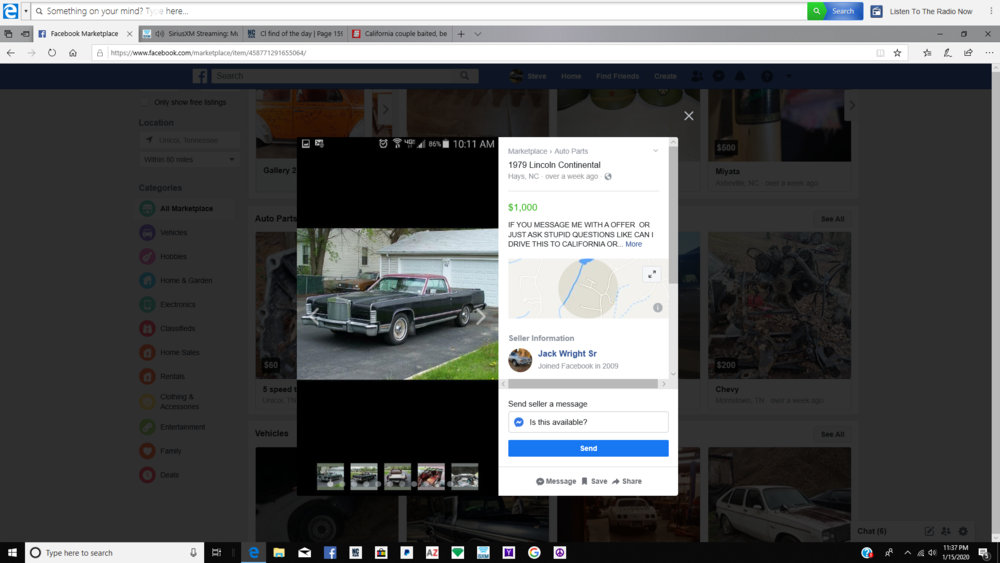See All Auto Parts listings
Viewport: 1000px width, 563px height.
(x=832, y=219)
